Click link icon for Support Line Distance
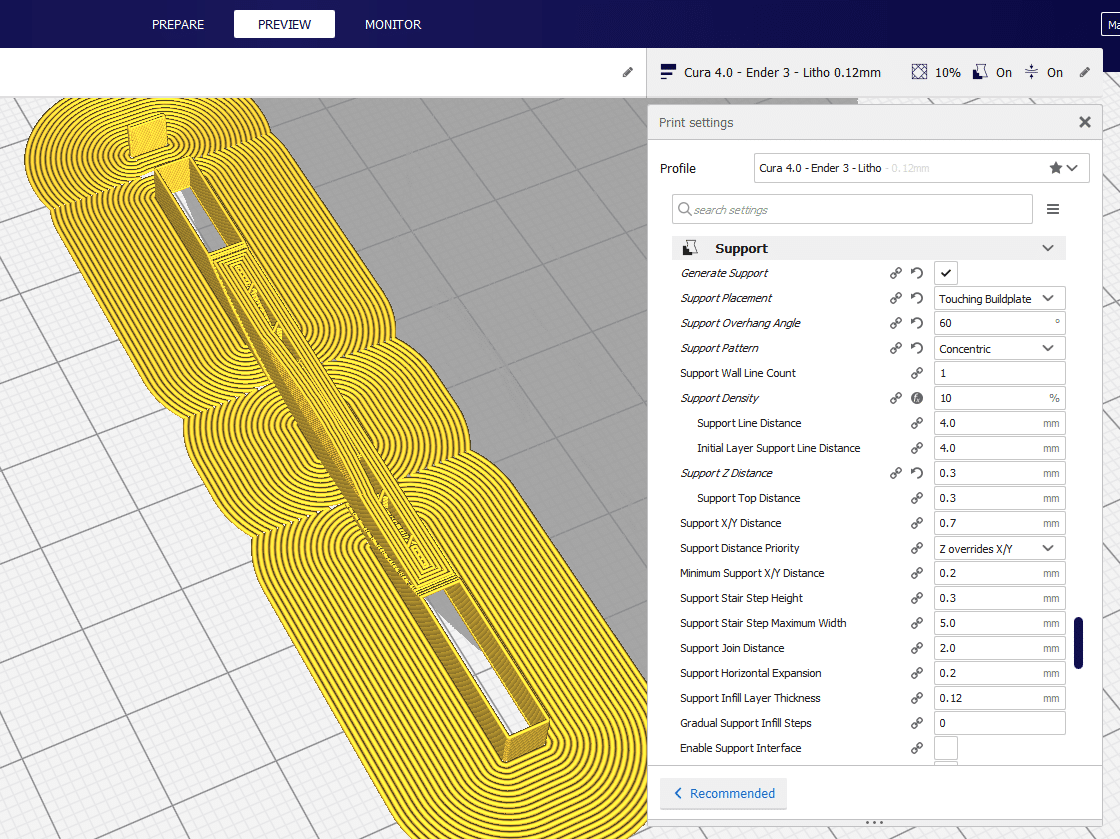1120x839 pixels. (x=917, y=423)
